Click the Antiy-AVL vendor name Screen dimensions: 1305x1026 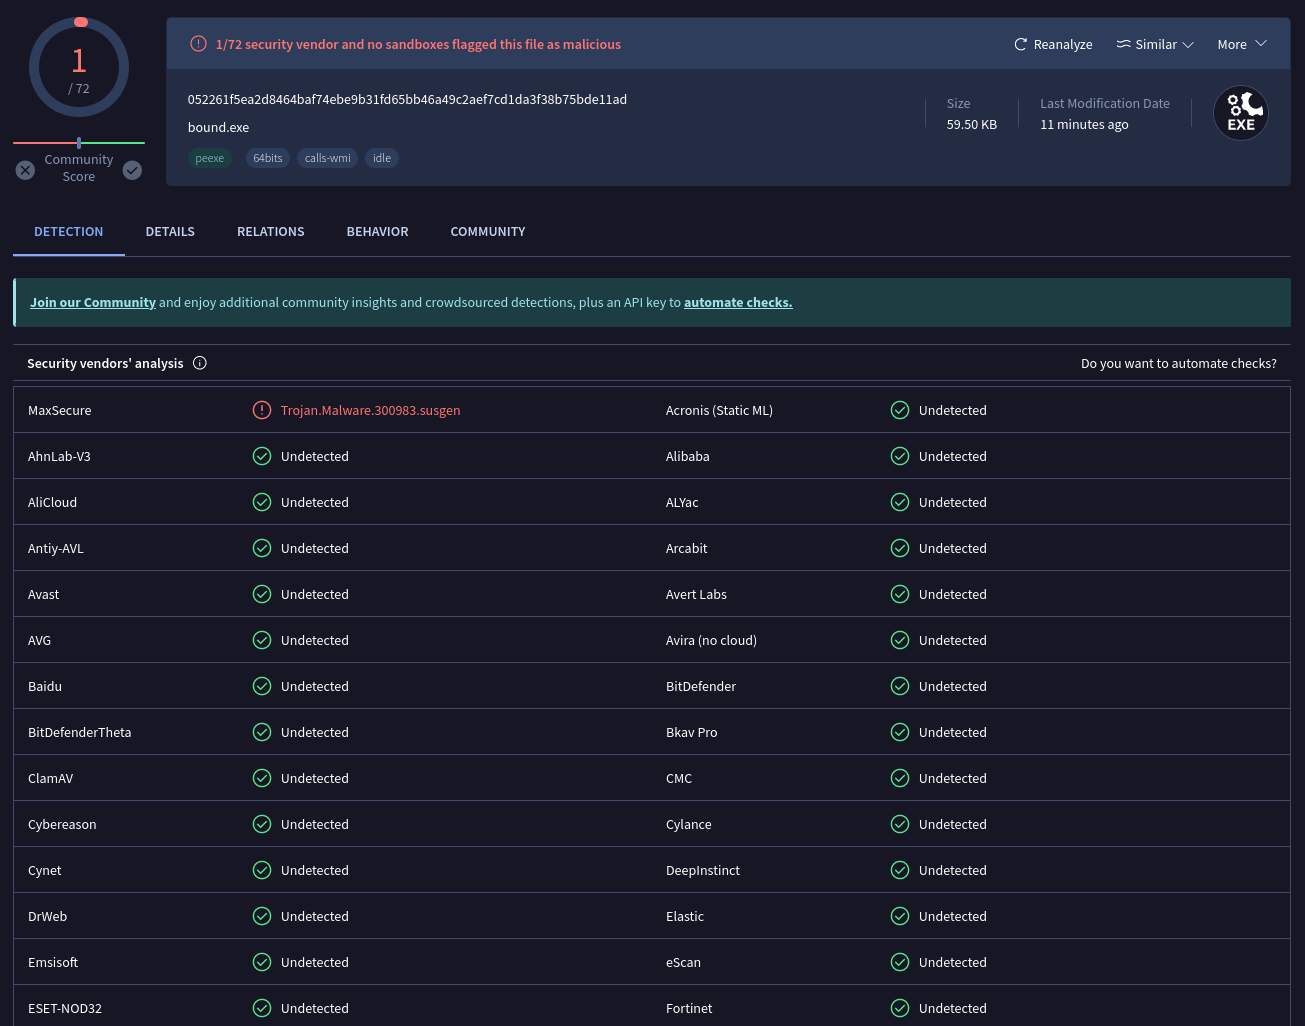pyautogui.click(x=56, y=548)
